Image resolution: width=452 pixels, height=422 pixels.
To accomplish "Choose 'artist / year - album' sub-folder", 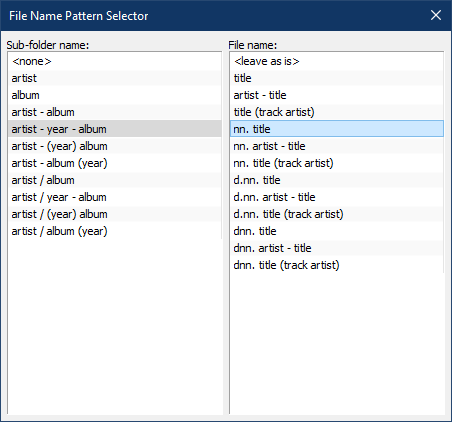I will pos(115,197).
